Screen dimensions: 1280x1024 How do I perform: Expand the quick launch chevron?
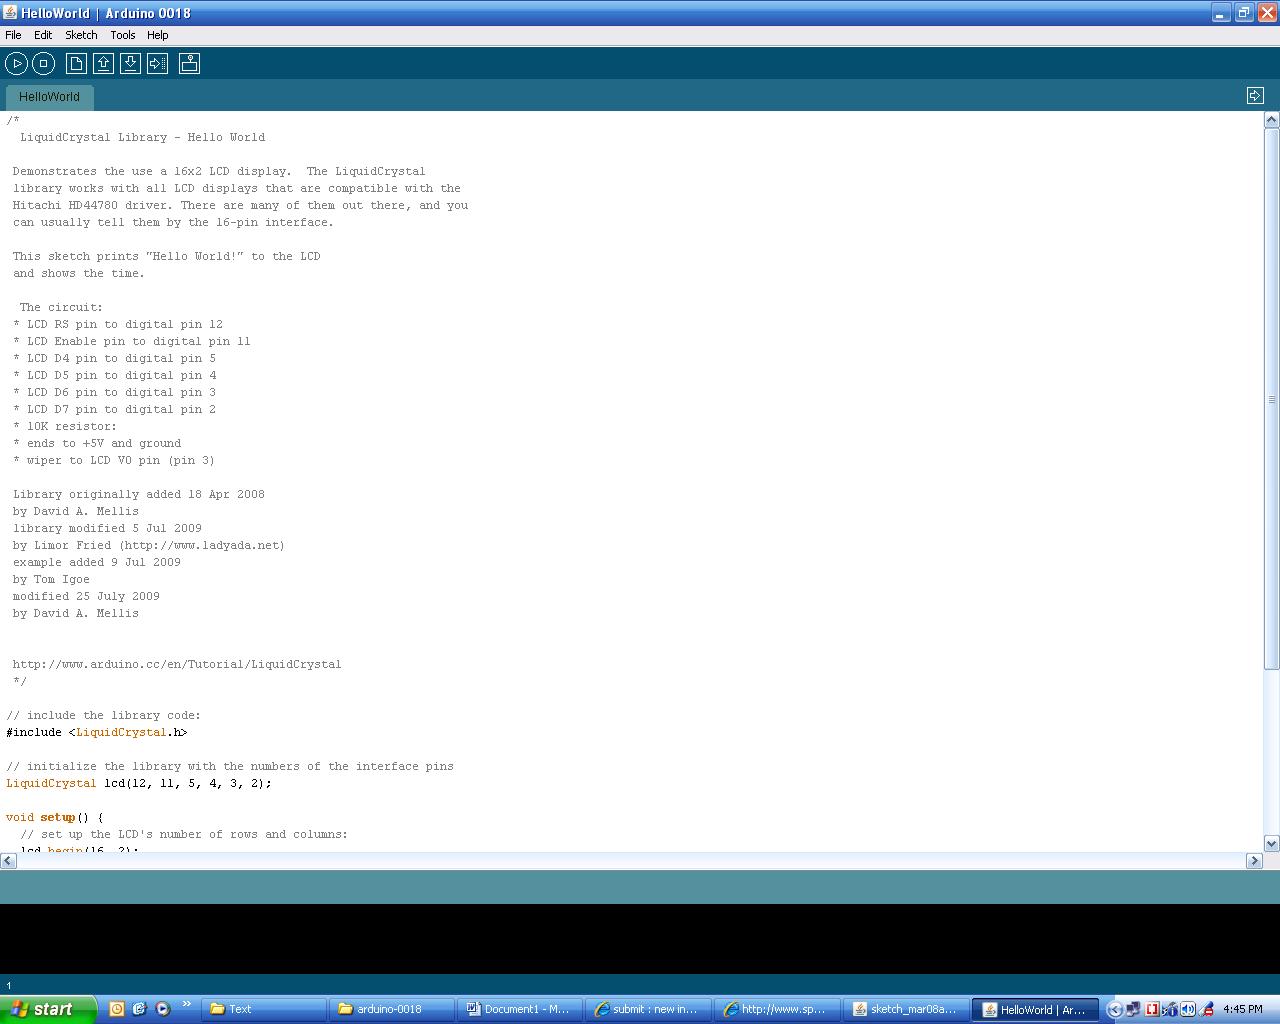[x=186, y=1004]
